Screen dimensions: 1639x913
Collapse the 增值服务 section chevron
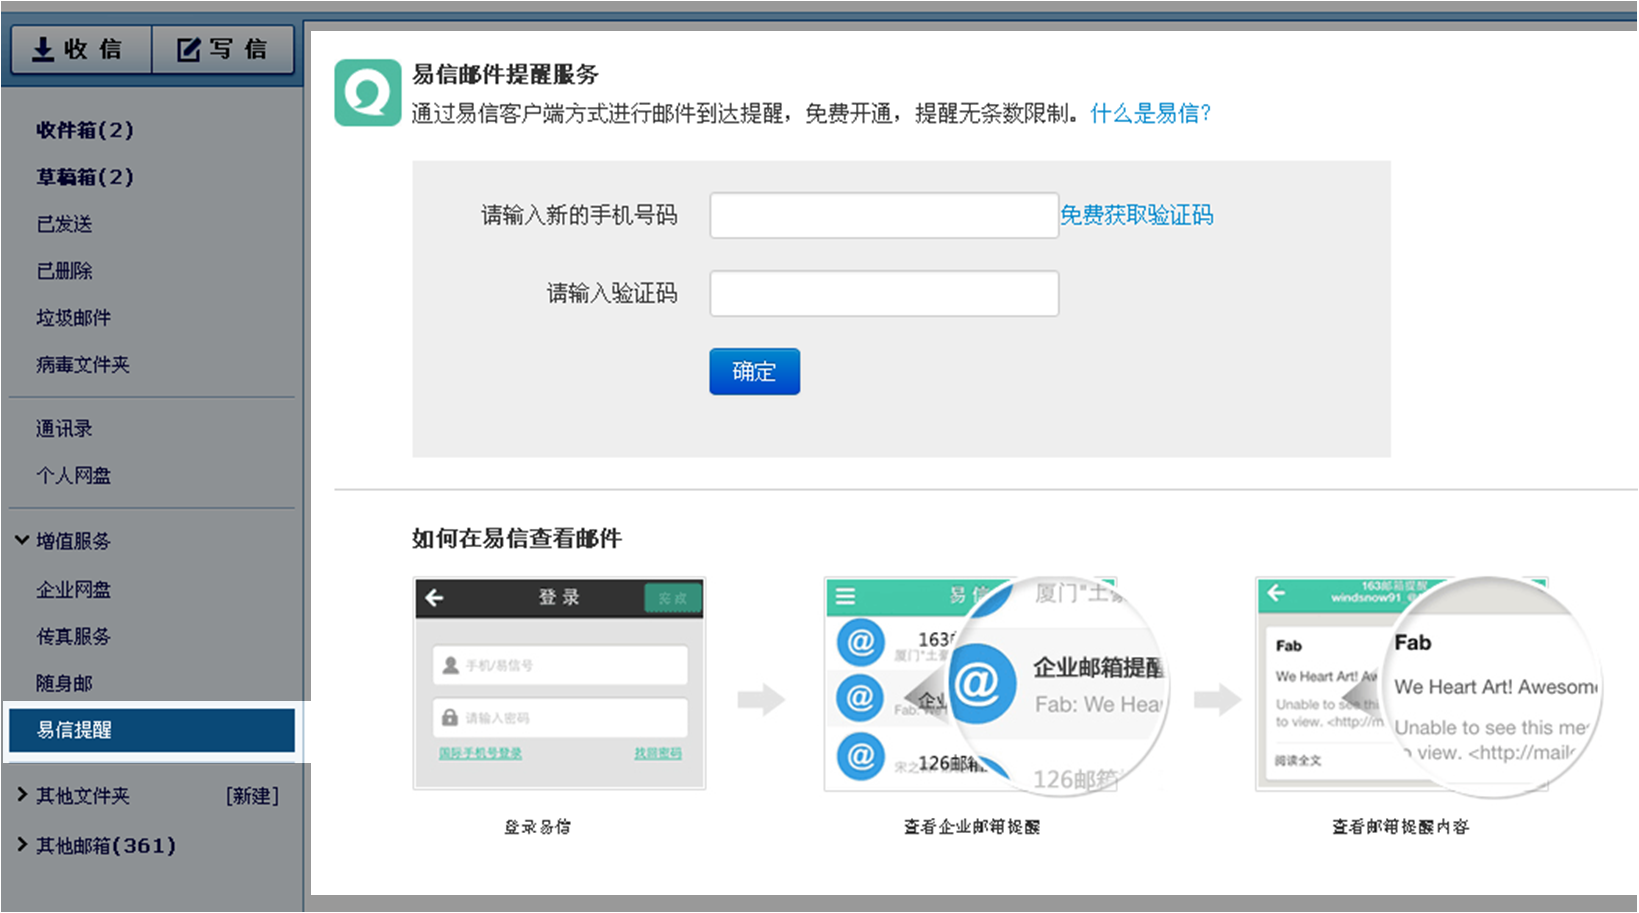pos(22,540)
